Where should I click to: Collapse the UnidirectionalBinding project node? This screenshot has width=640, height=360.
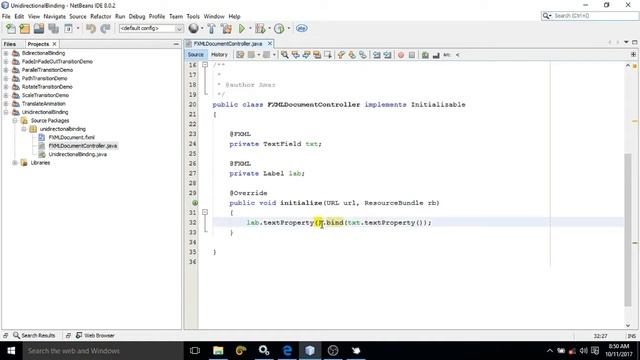(6, 112)
